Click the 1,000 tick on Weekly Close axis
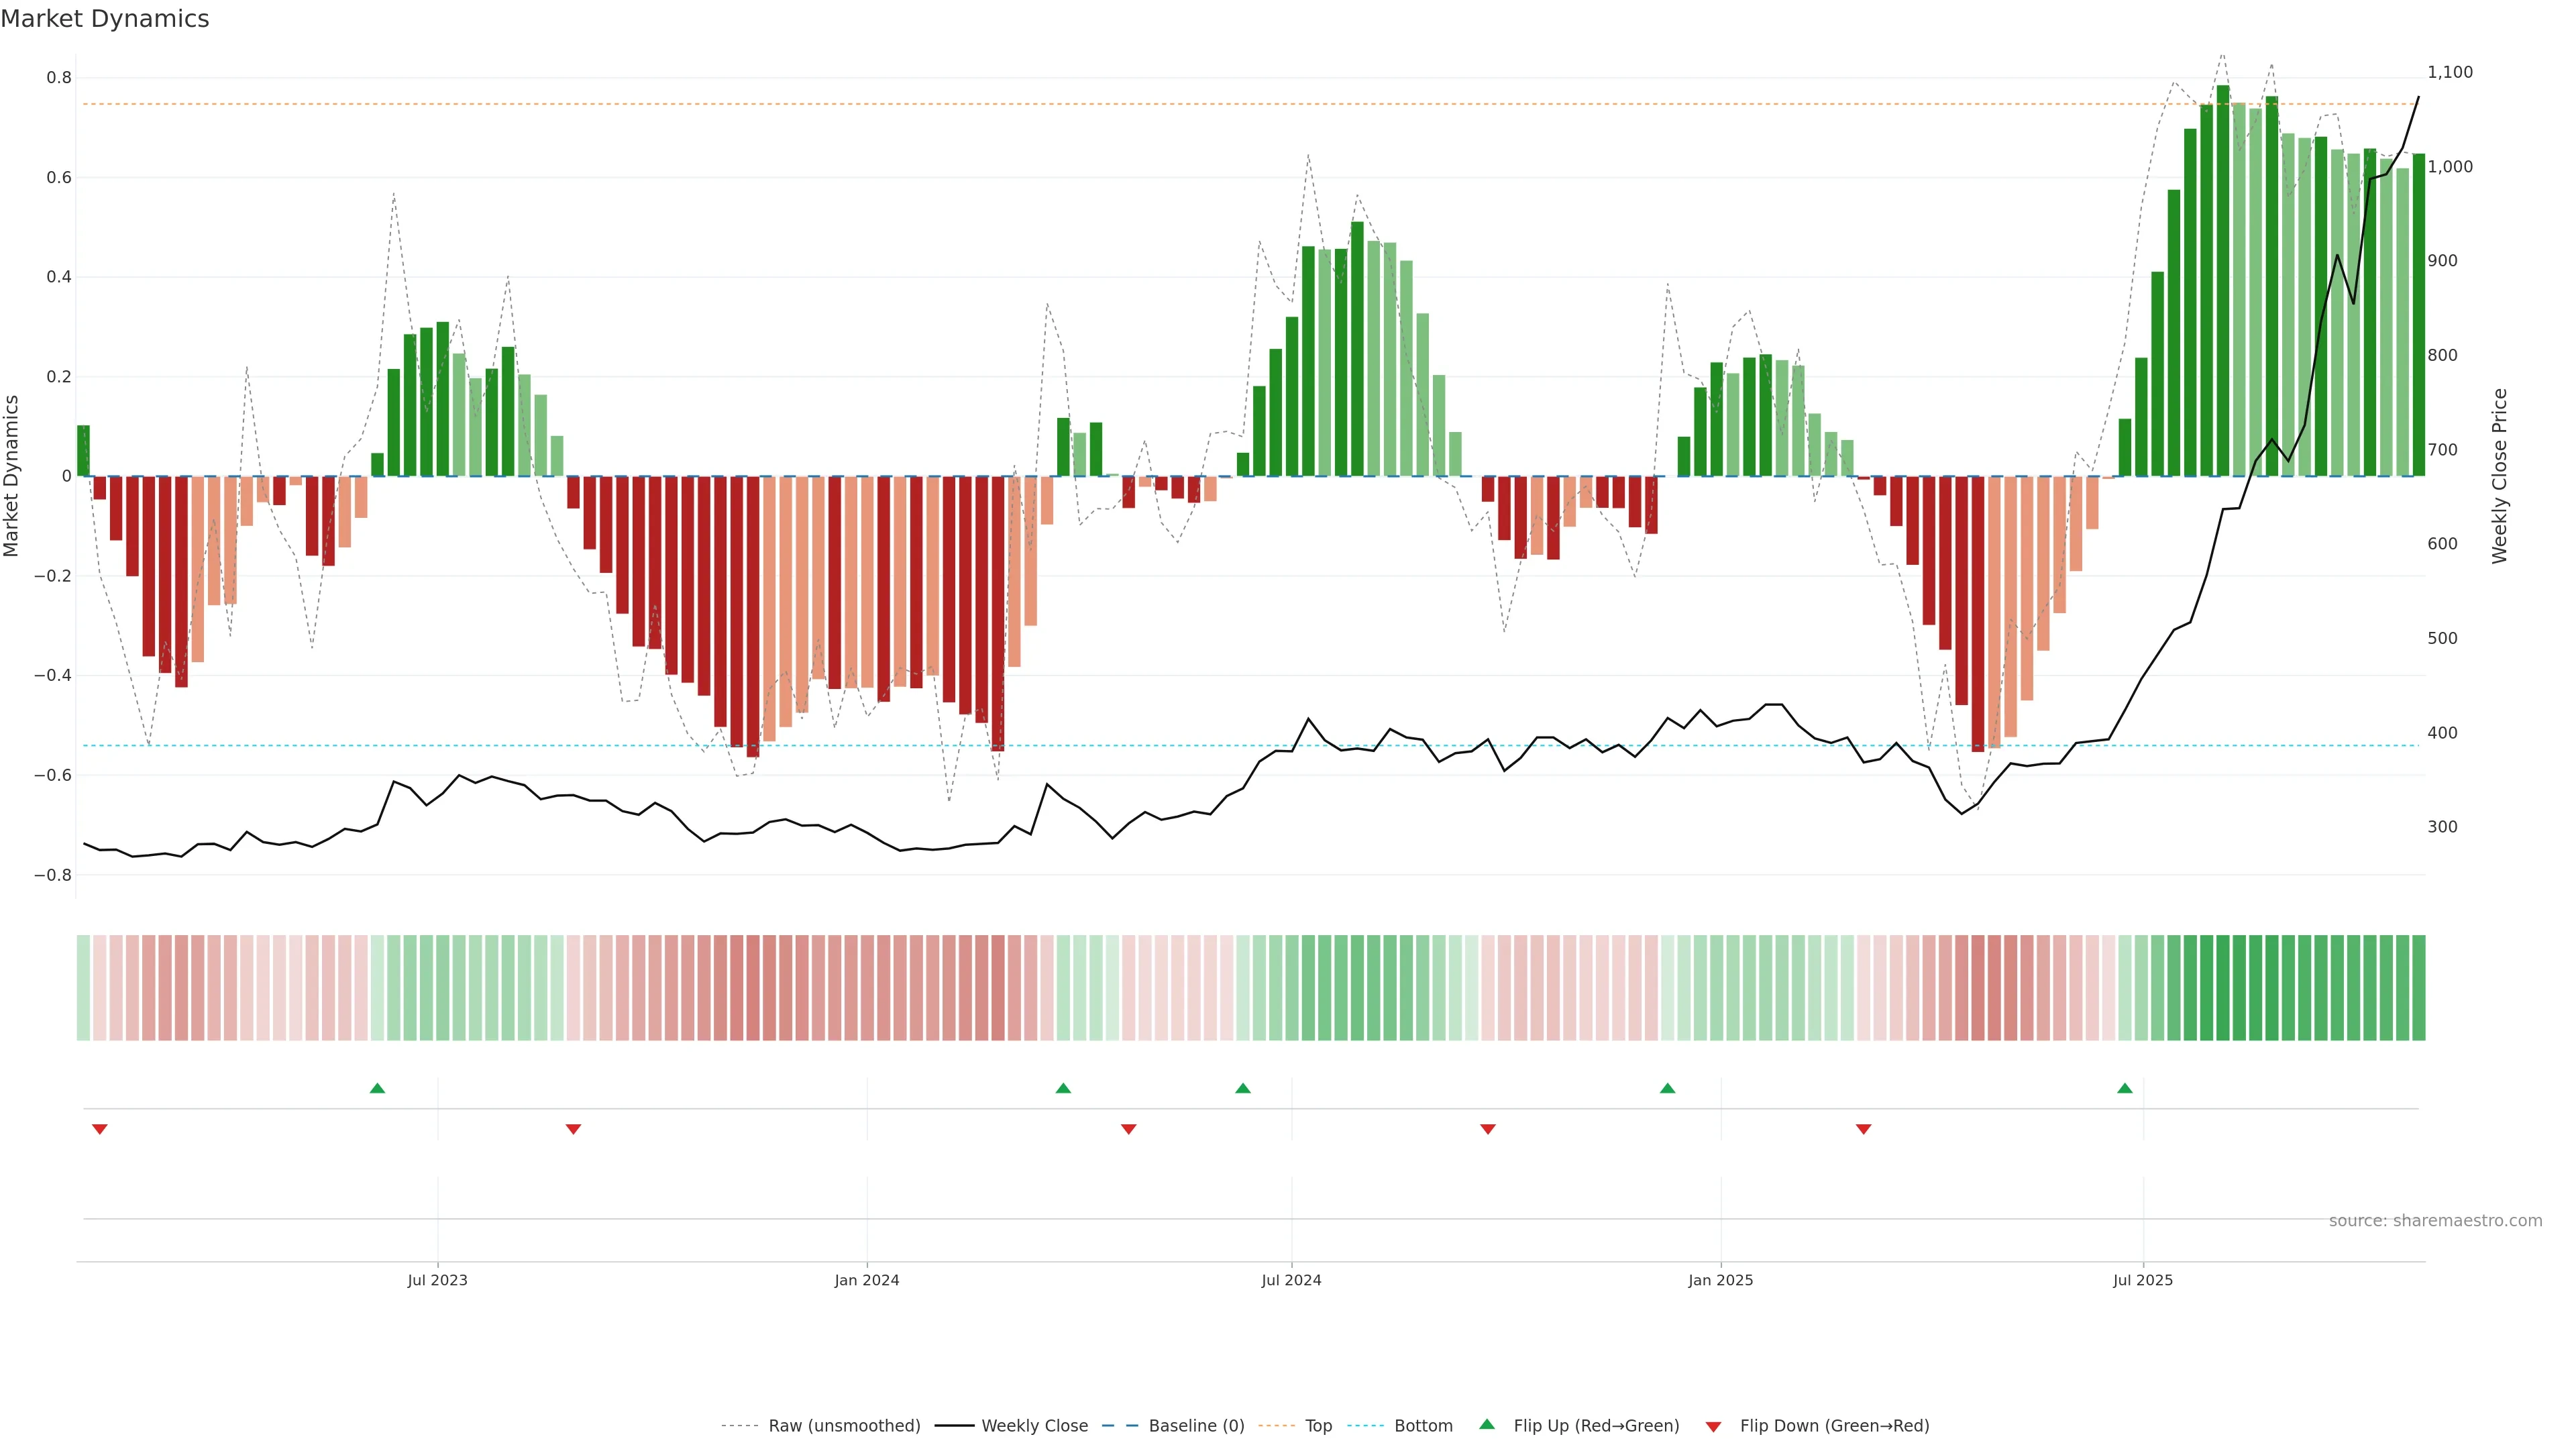Image resolution: width=2576 pixels, height=1449 pixels. pyautogui.click(x=2450, y=167)
